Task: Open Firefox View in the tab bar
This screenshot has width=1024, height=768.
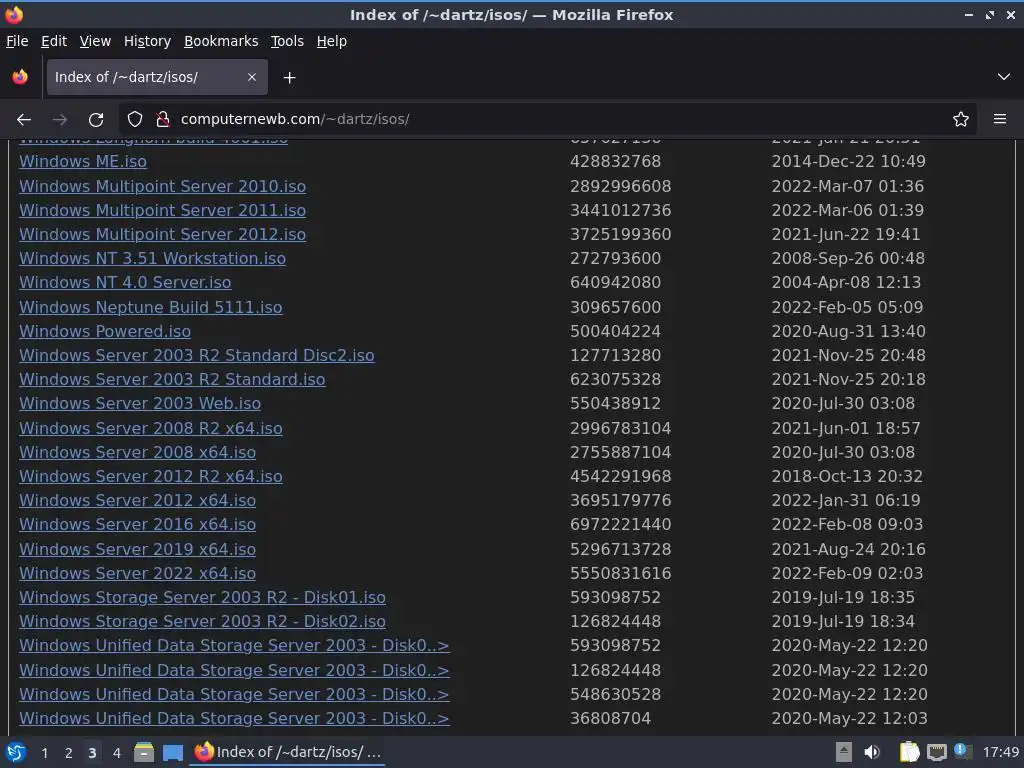Action: click(20, 77)
